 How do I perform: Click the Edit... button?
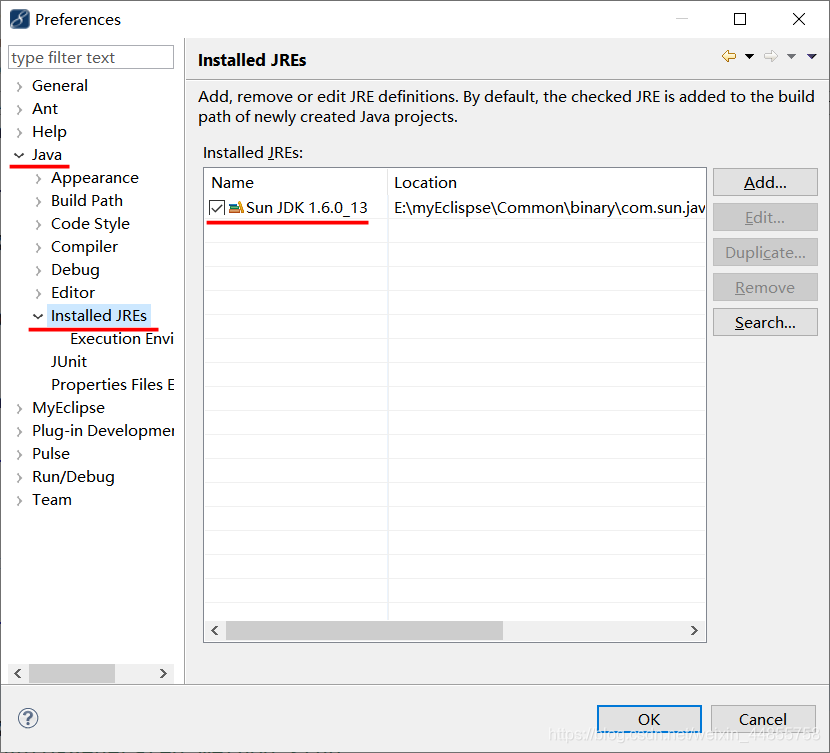765,217
